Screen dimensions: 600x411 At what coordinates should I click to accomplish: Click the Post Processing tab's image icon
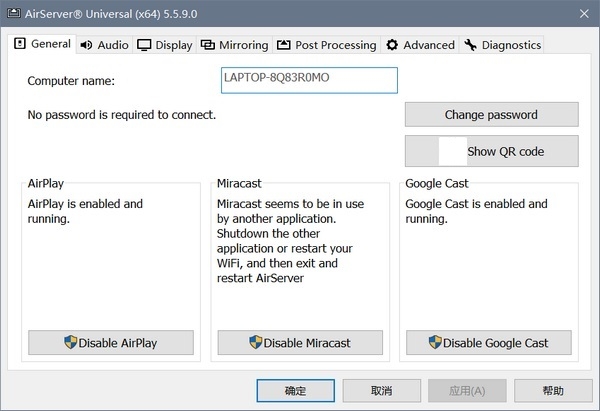point(284,45)
